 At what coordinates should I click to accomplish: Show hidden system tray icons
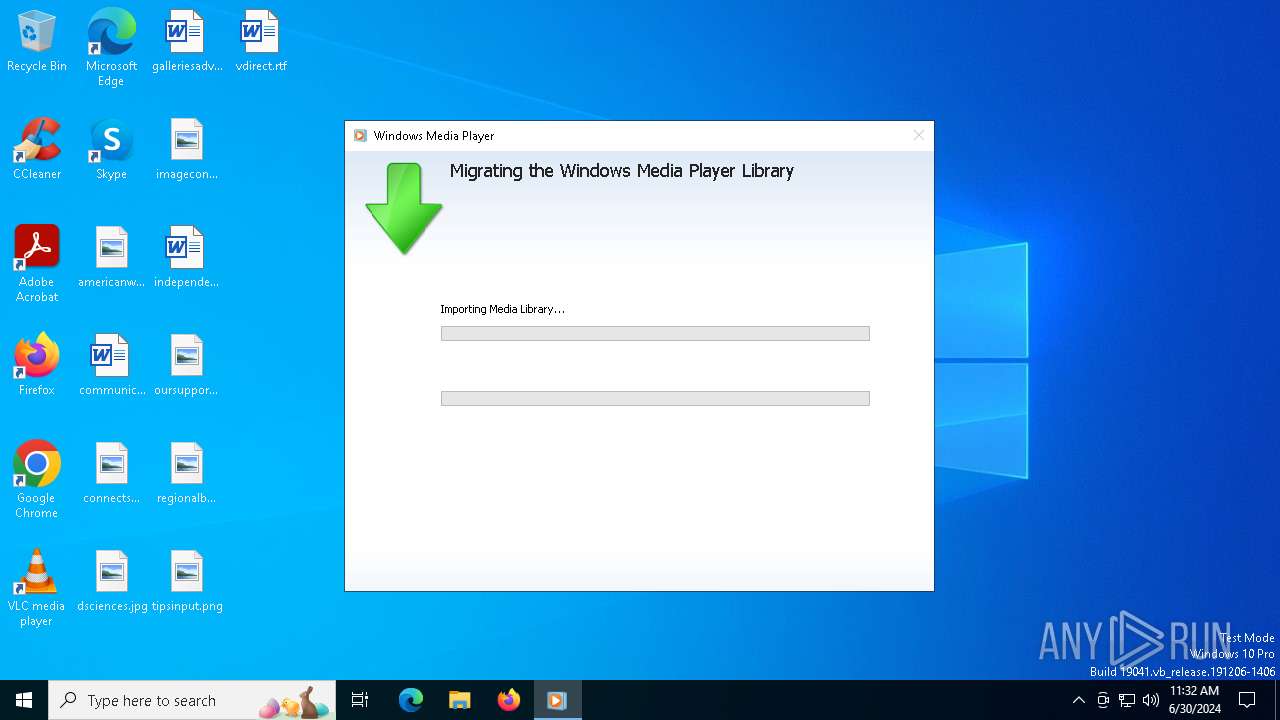click(x=1078, y=700)
